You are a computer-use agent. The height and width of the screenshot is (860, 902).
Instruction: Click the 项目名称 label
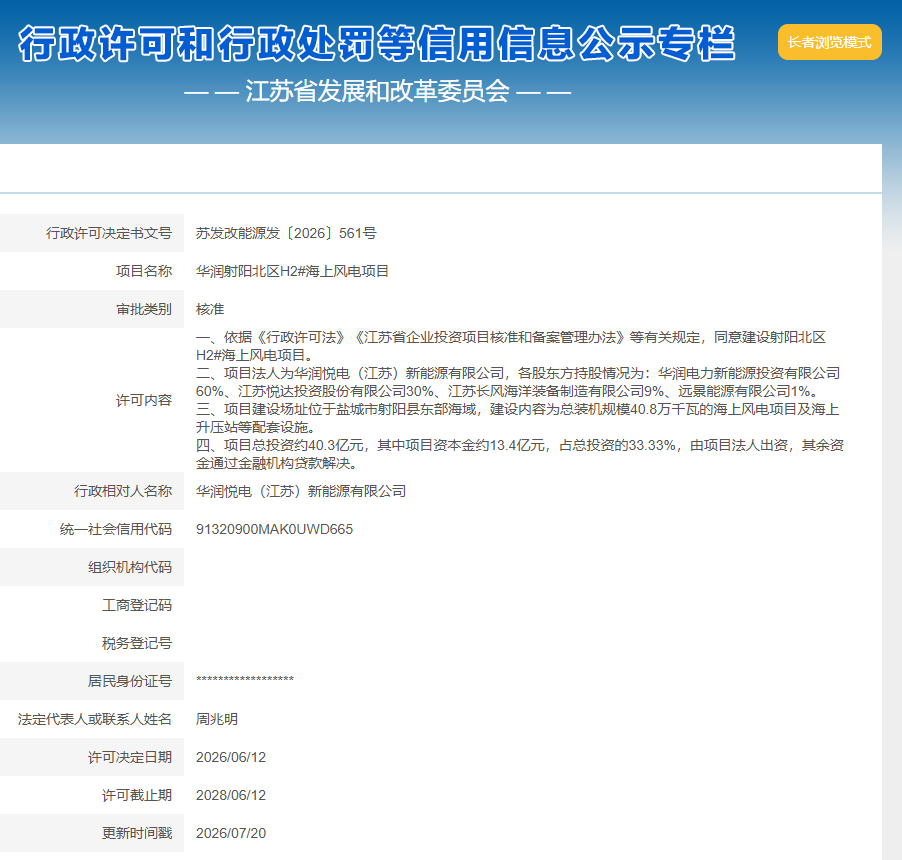(x=144, y=271)
